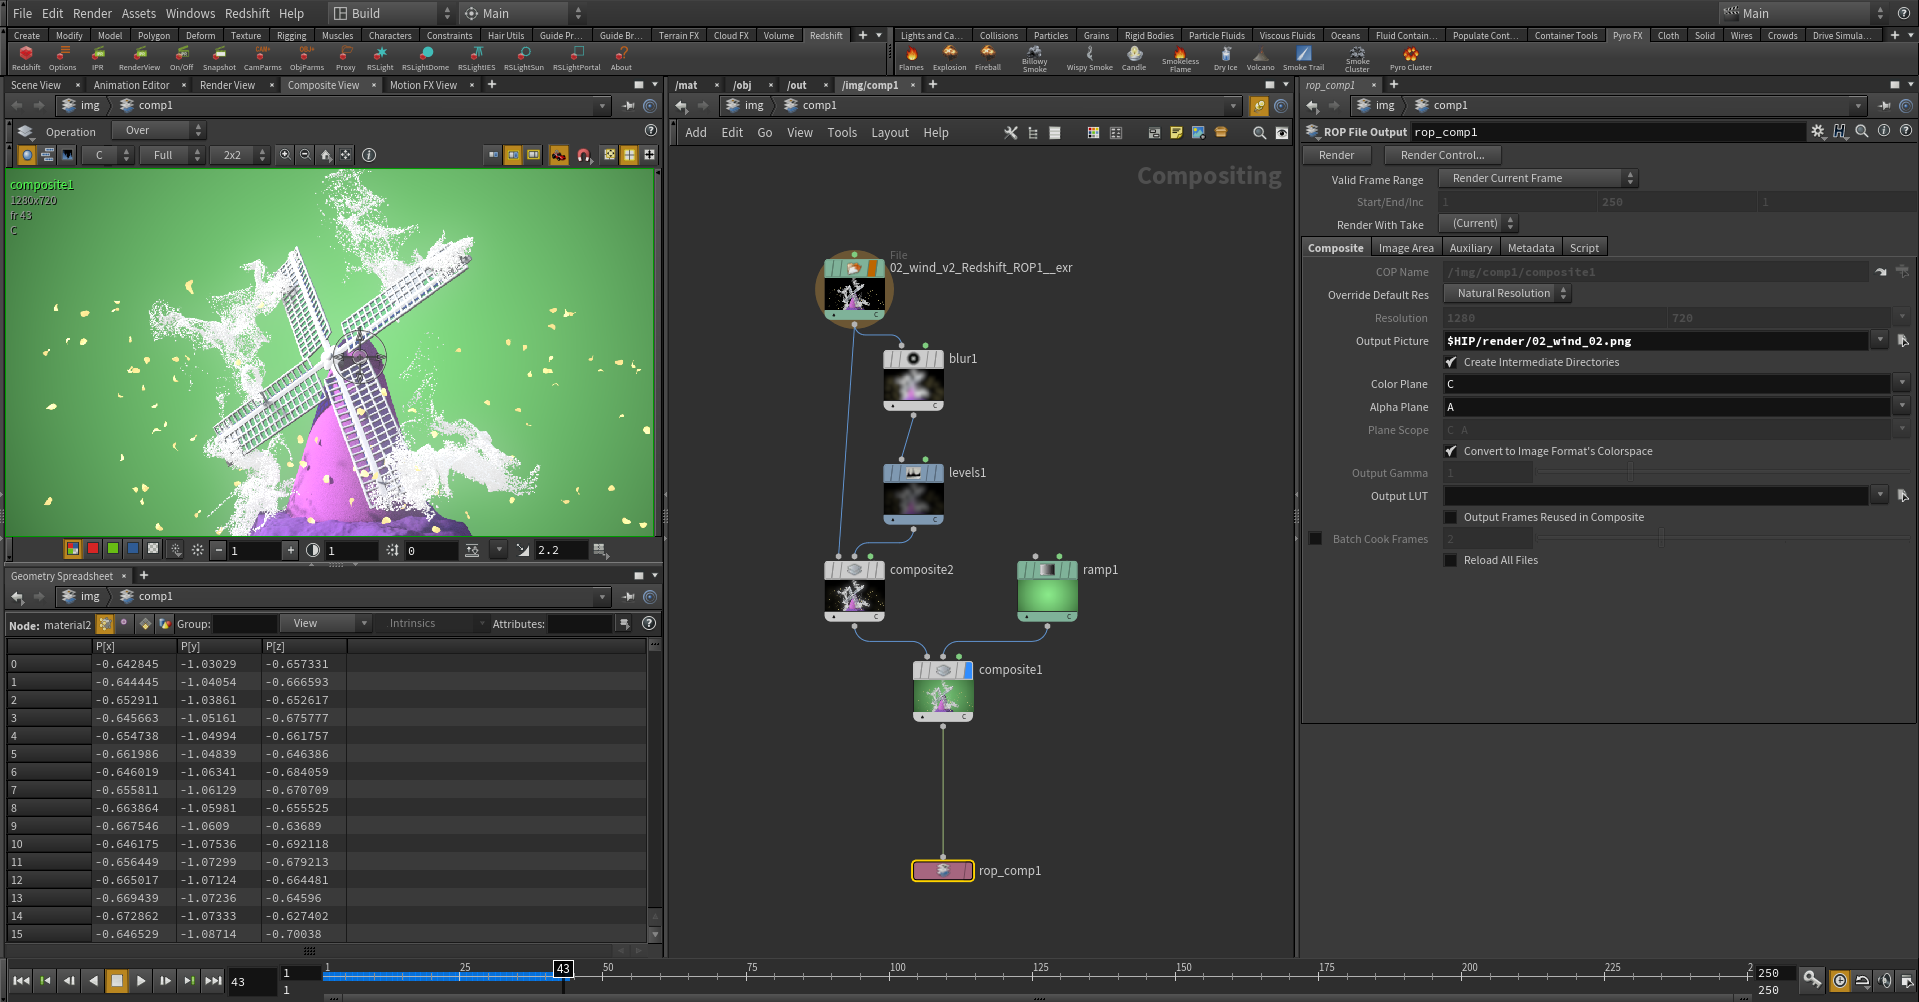Click the Batch Cook Frames slider

point(1723,539)
